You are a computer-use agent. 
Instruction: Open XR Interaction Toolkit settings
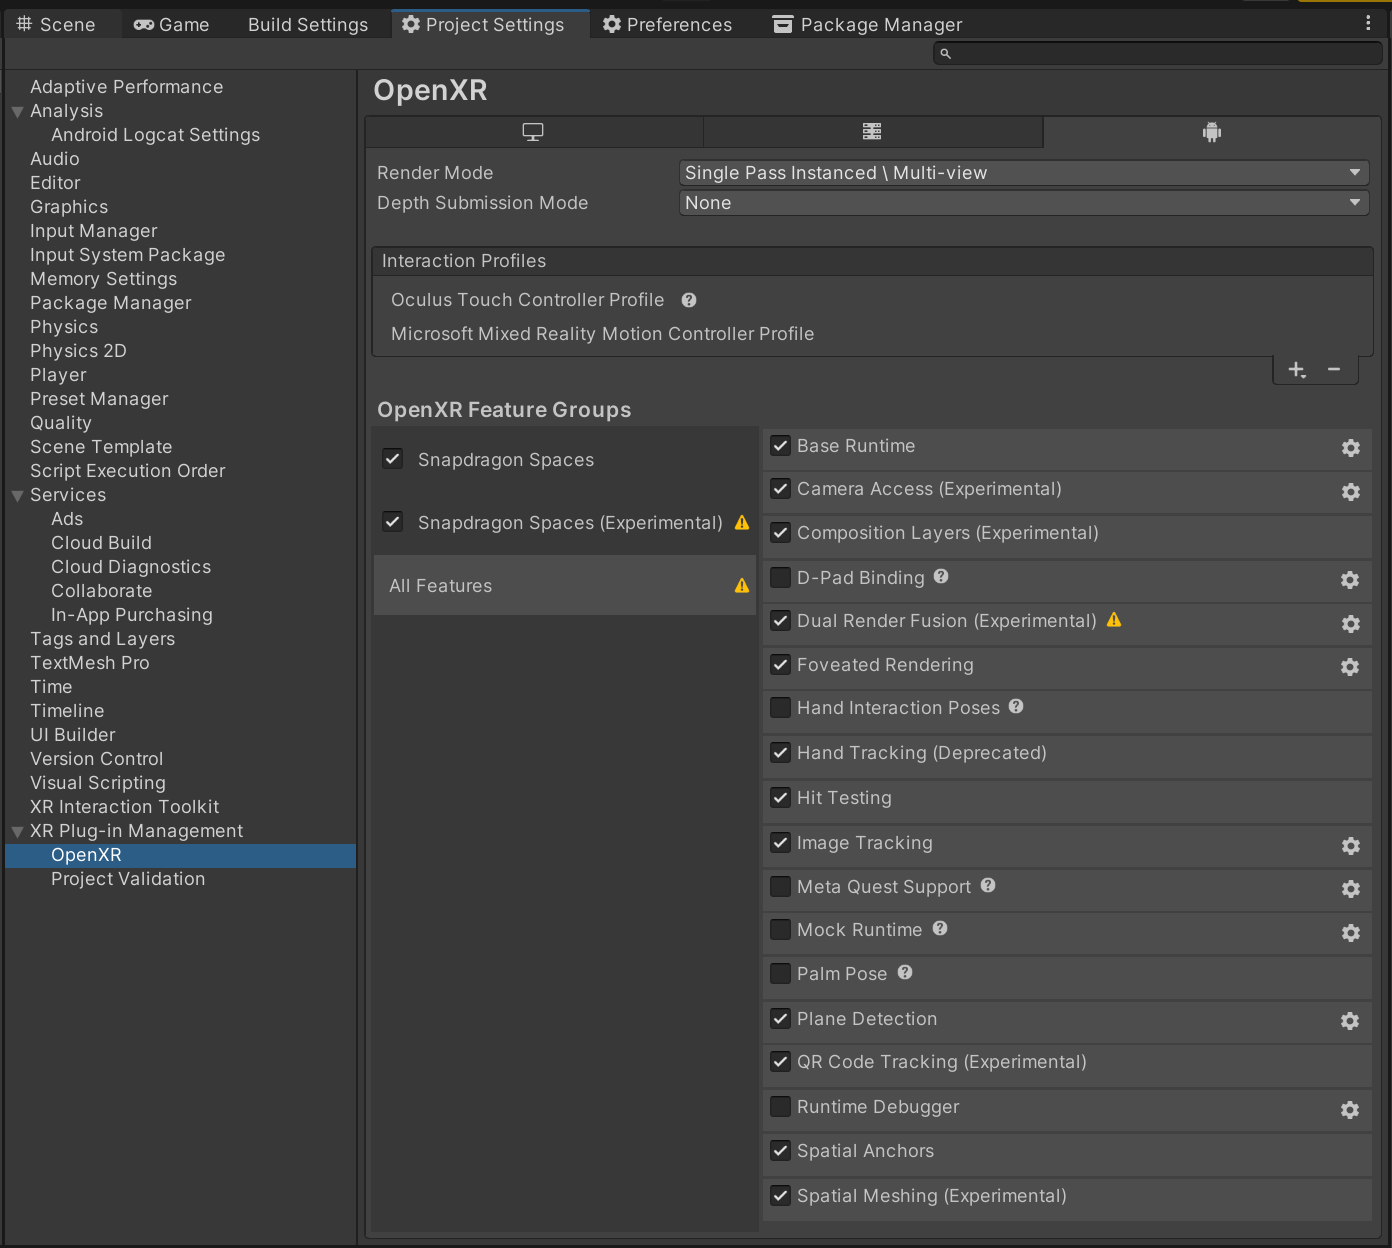tap(124, 807)
